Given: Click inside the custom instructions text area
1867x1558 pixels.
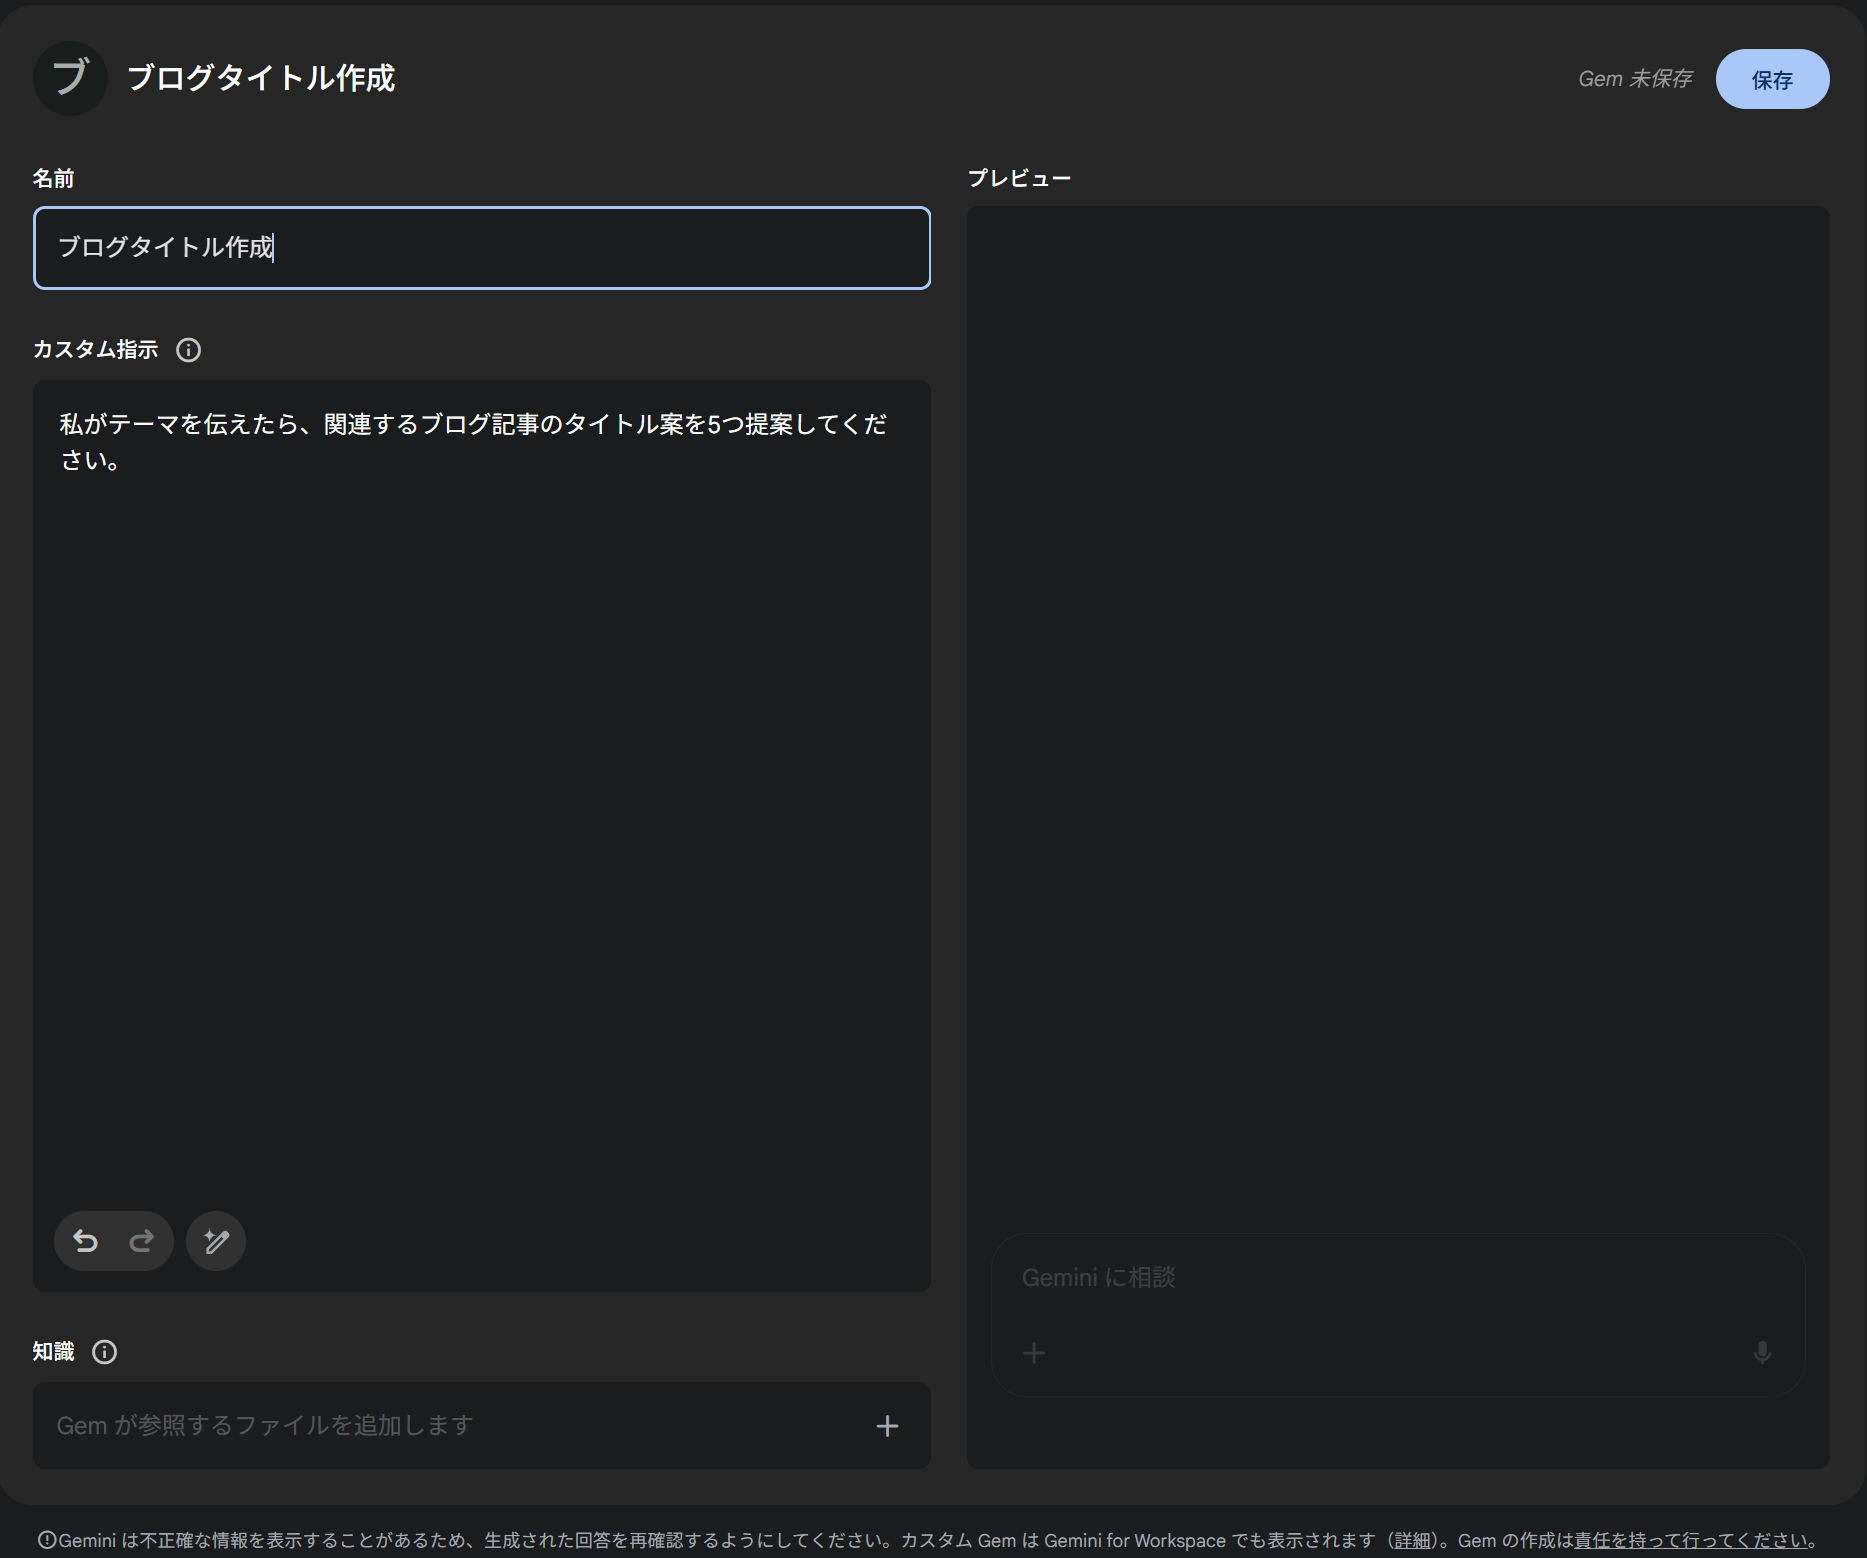Looking at the screenshot, I should click(x=481, y=800).
